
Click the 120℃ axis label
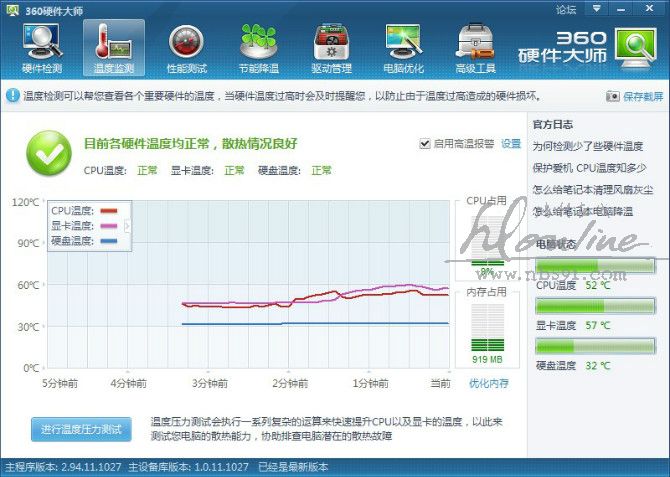tap(26, 202)
